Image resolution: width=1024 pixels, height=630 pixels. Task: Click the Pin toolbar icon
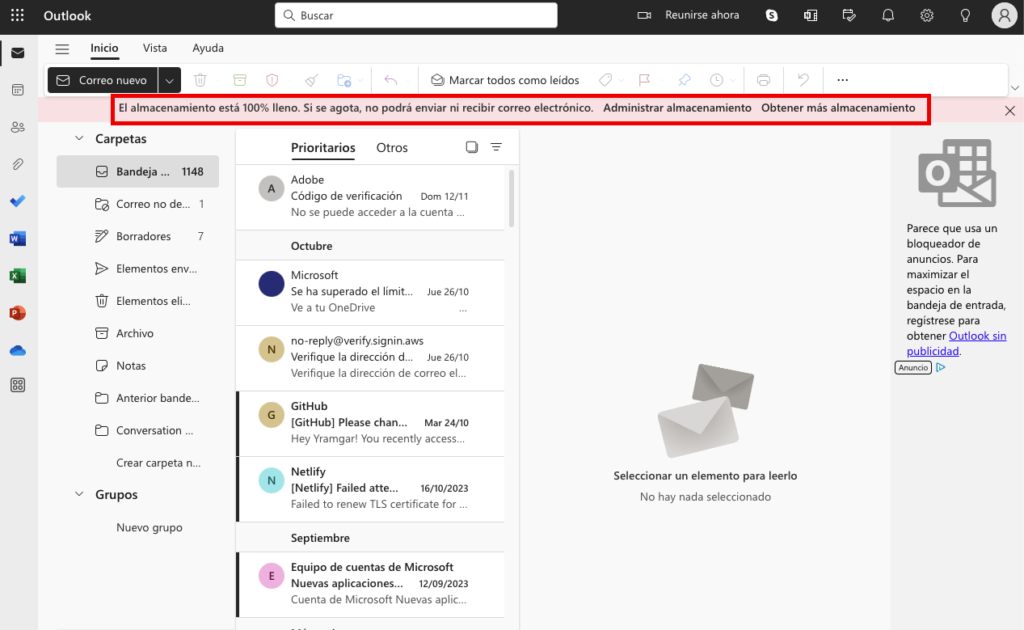coord(684,80)
